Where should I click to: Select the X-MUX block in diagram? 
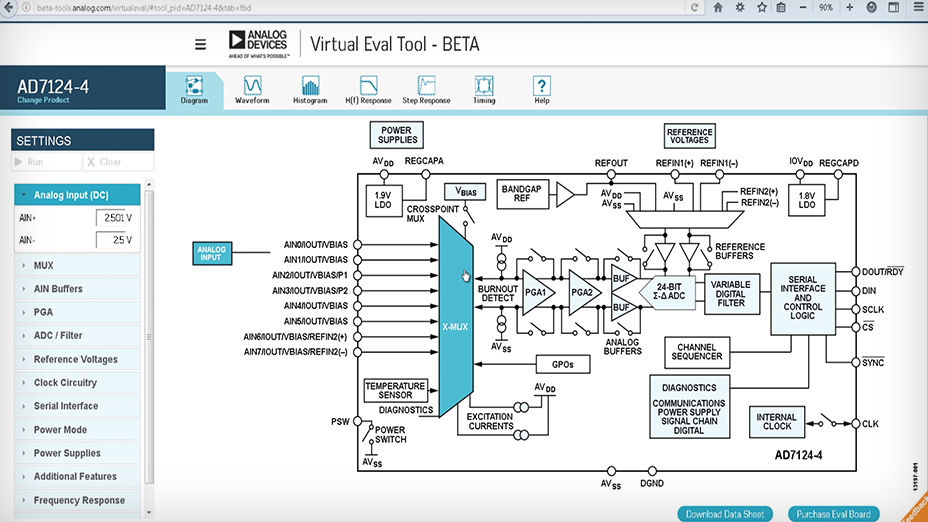coord(455,317)
